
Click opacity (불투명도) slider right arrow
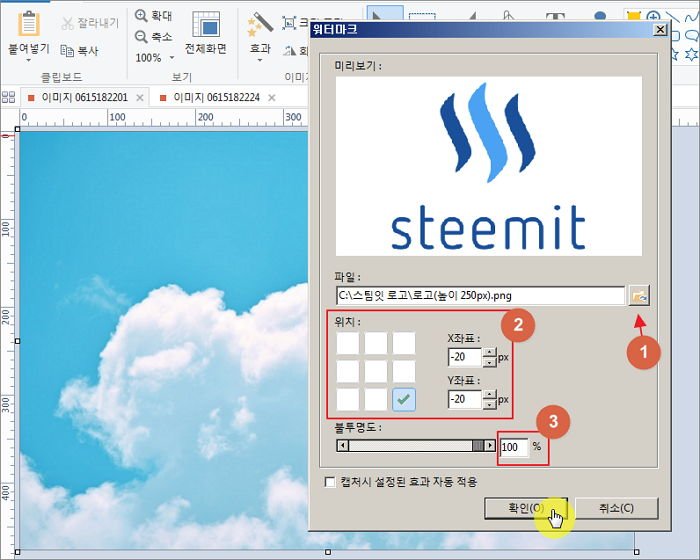point(490,446)
